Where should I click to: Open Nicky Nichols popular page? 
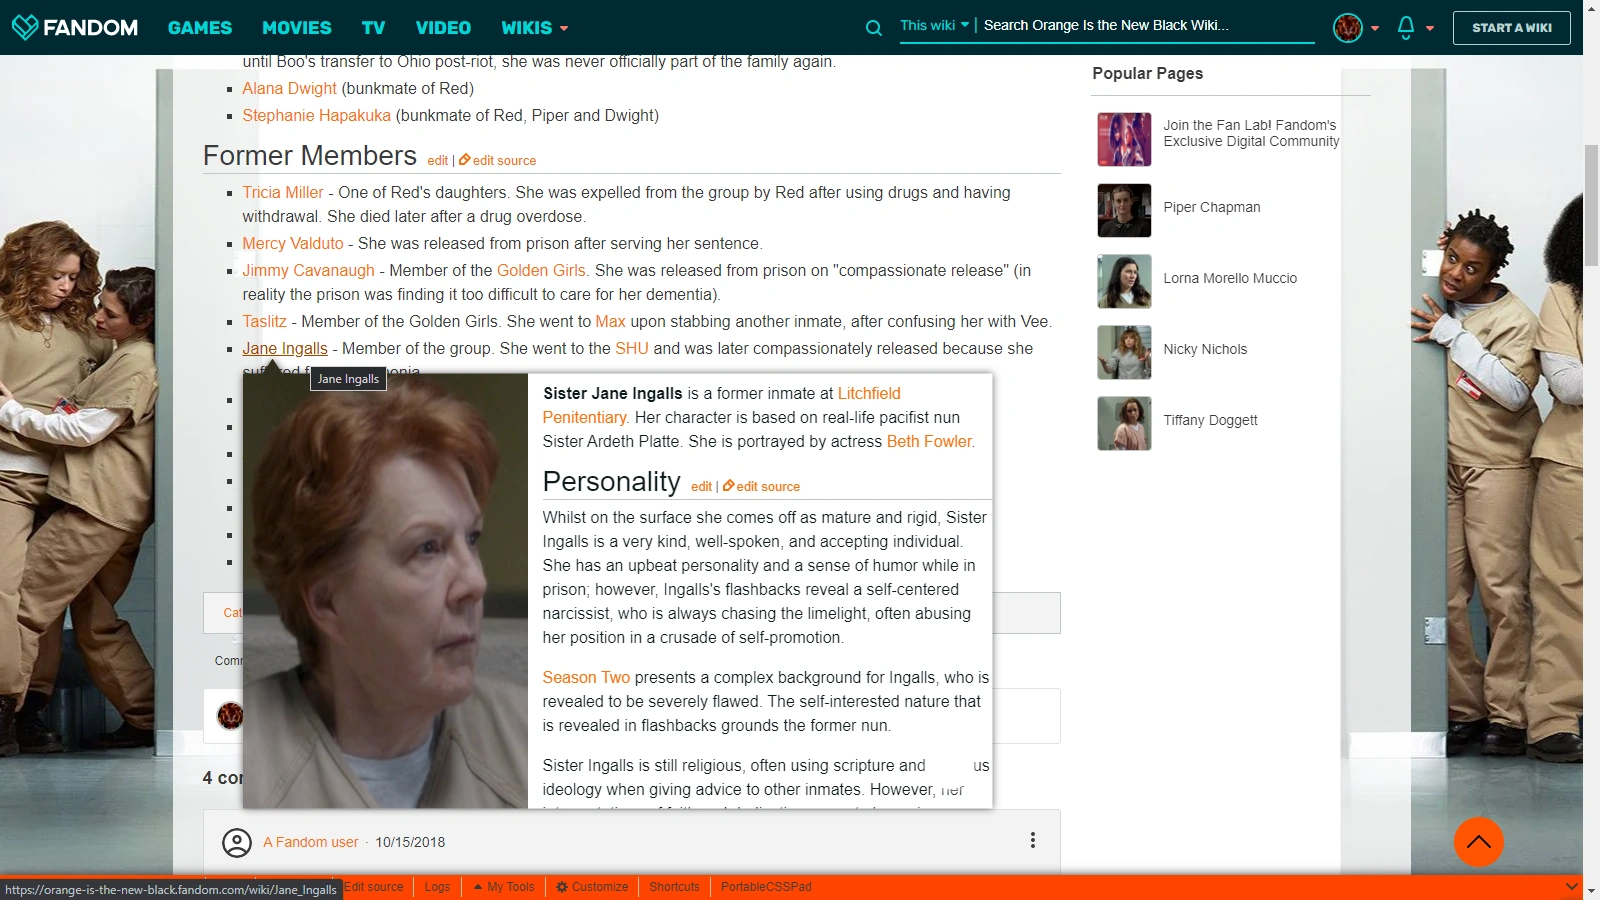[1205, 350]
